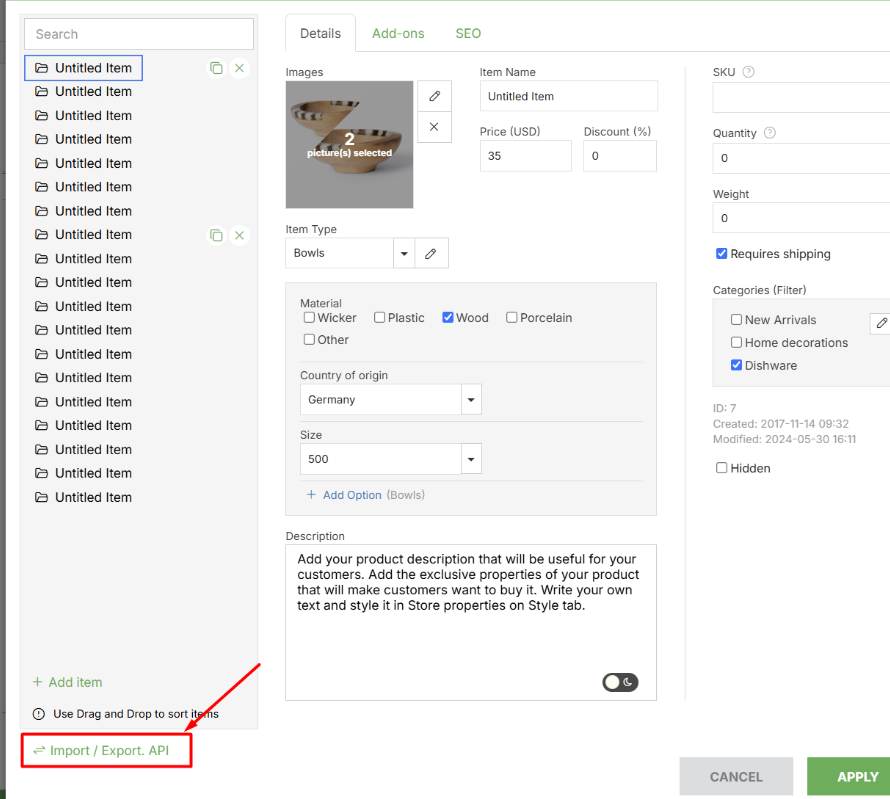The image size is (890, 799).
Task: Toggle Requires shipping checkbox
Action: [721, 253]
